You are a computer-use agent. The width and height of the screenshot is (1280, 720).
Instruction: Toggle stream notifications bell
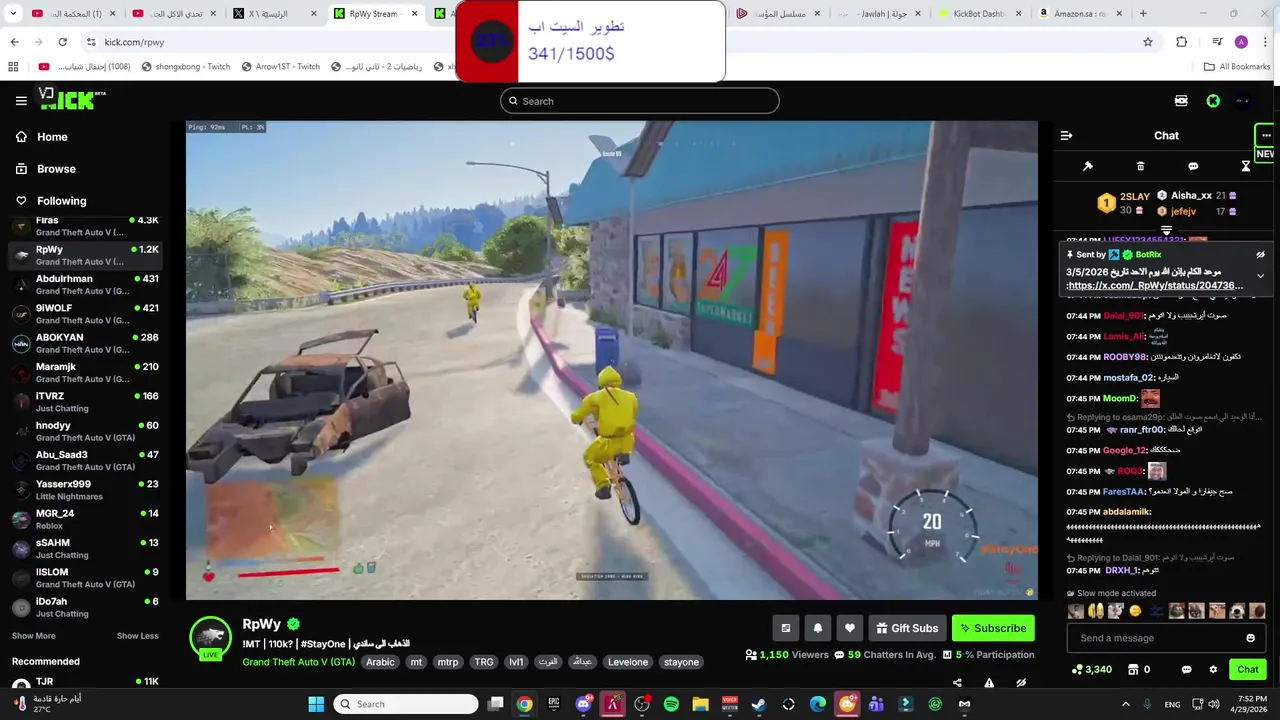click(818, 628)
